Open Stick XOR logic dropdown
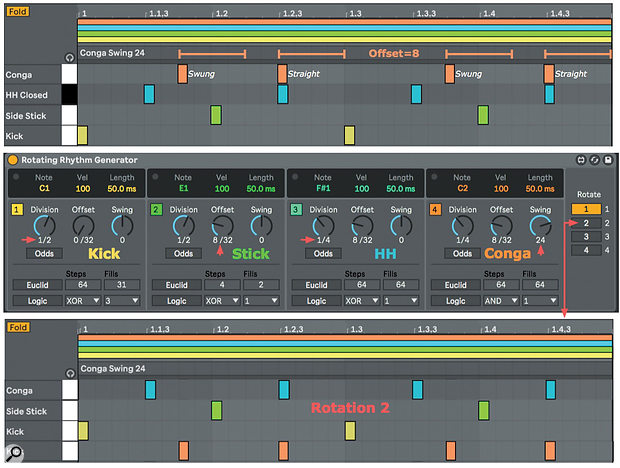 pyautogui.click(x=222, y=301)
